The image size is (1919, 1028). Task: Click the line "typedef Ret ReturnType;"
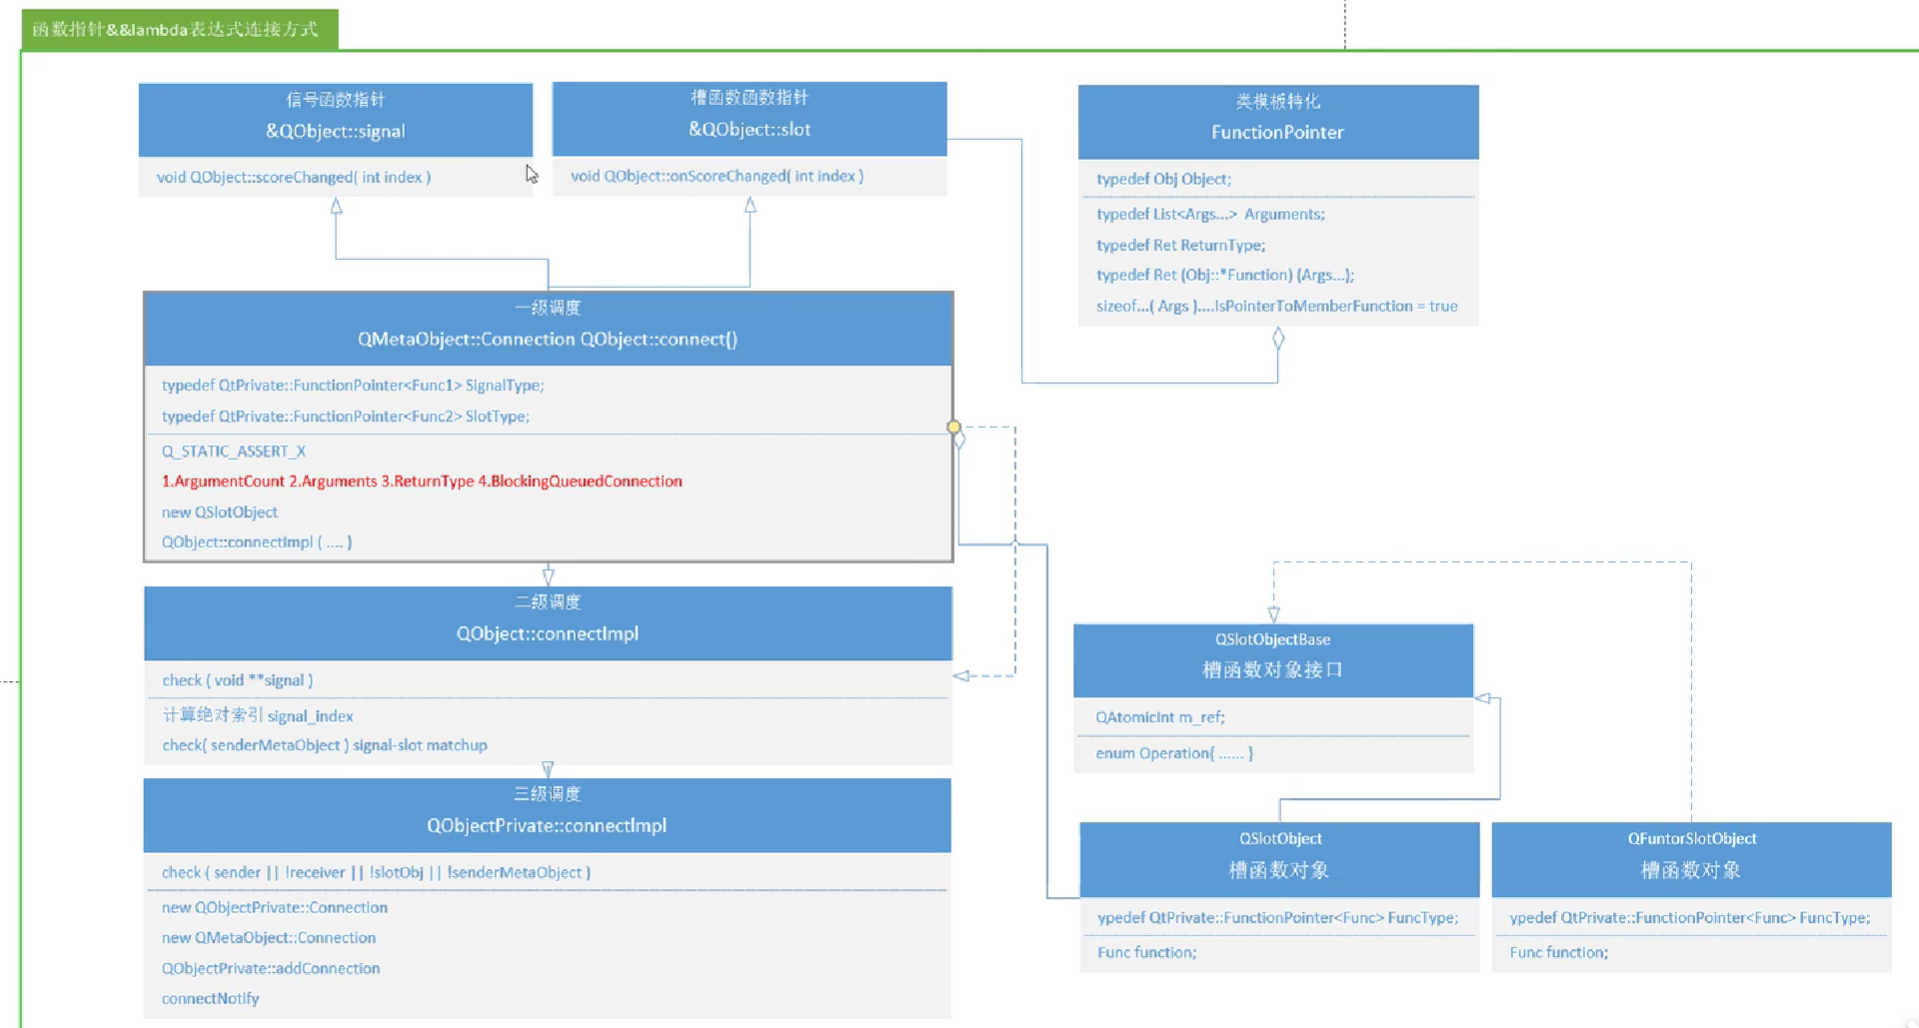coord(1181,245)
